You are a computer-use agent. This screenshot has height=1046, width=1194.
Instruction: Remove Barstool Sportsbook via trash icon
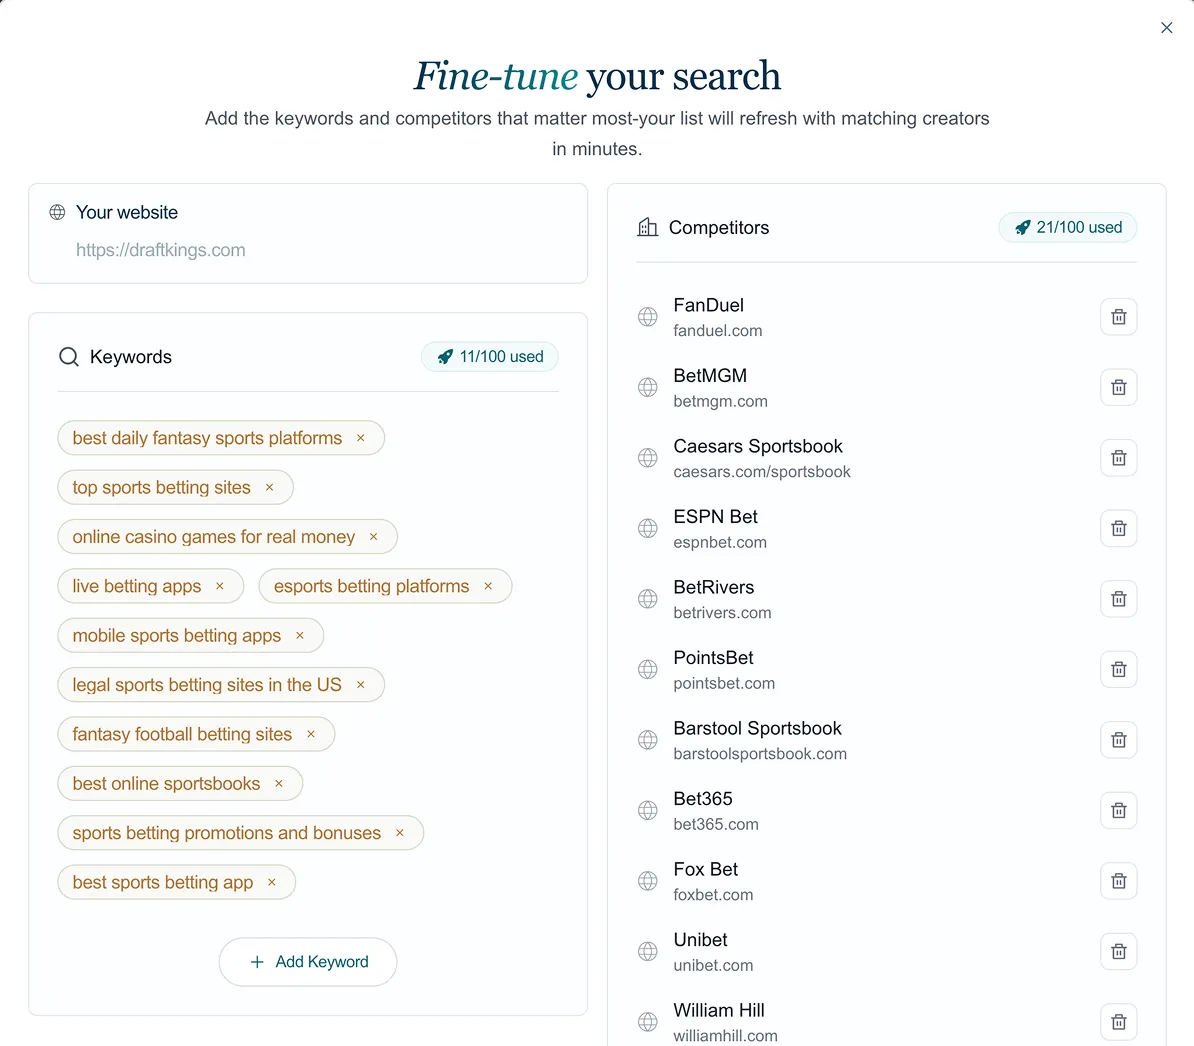tap(1118, 740)
